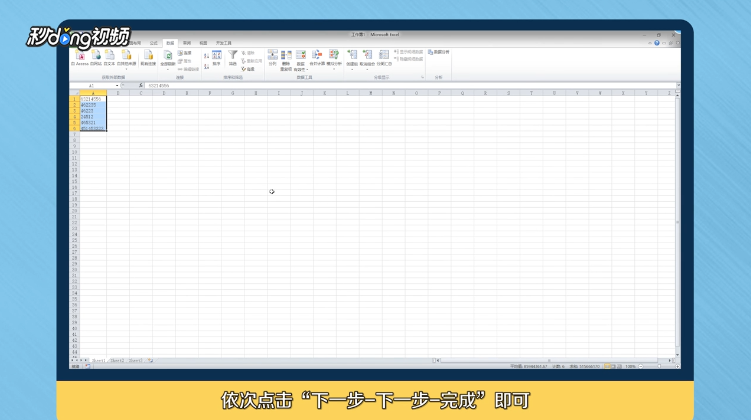Open Existing Connections

point(148,56)
